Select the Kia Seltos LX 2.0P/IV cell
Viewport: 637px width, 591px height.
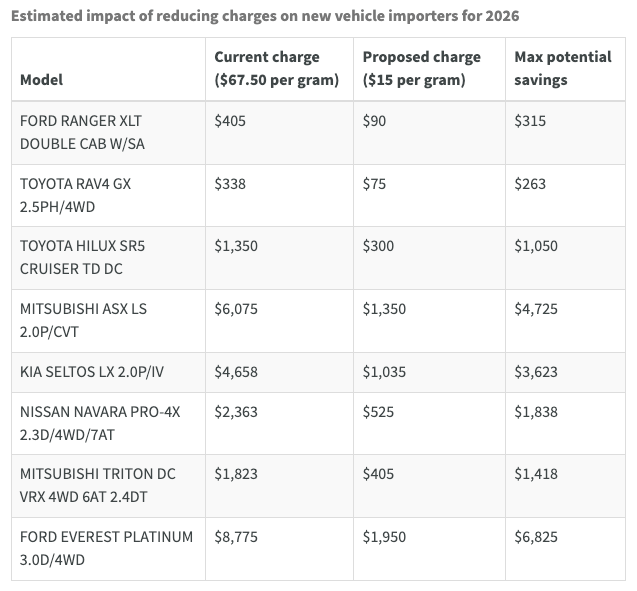coord(91,372)
